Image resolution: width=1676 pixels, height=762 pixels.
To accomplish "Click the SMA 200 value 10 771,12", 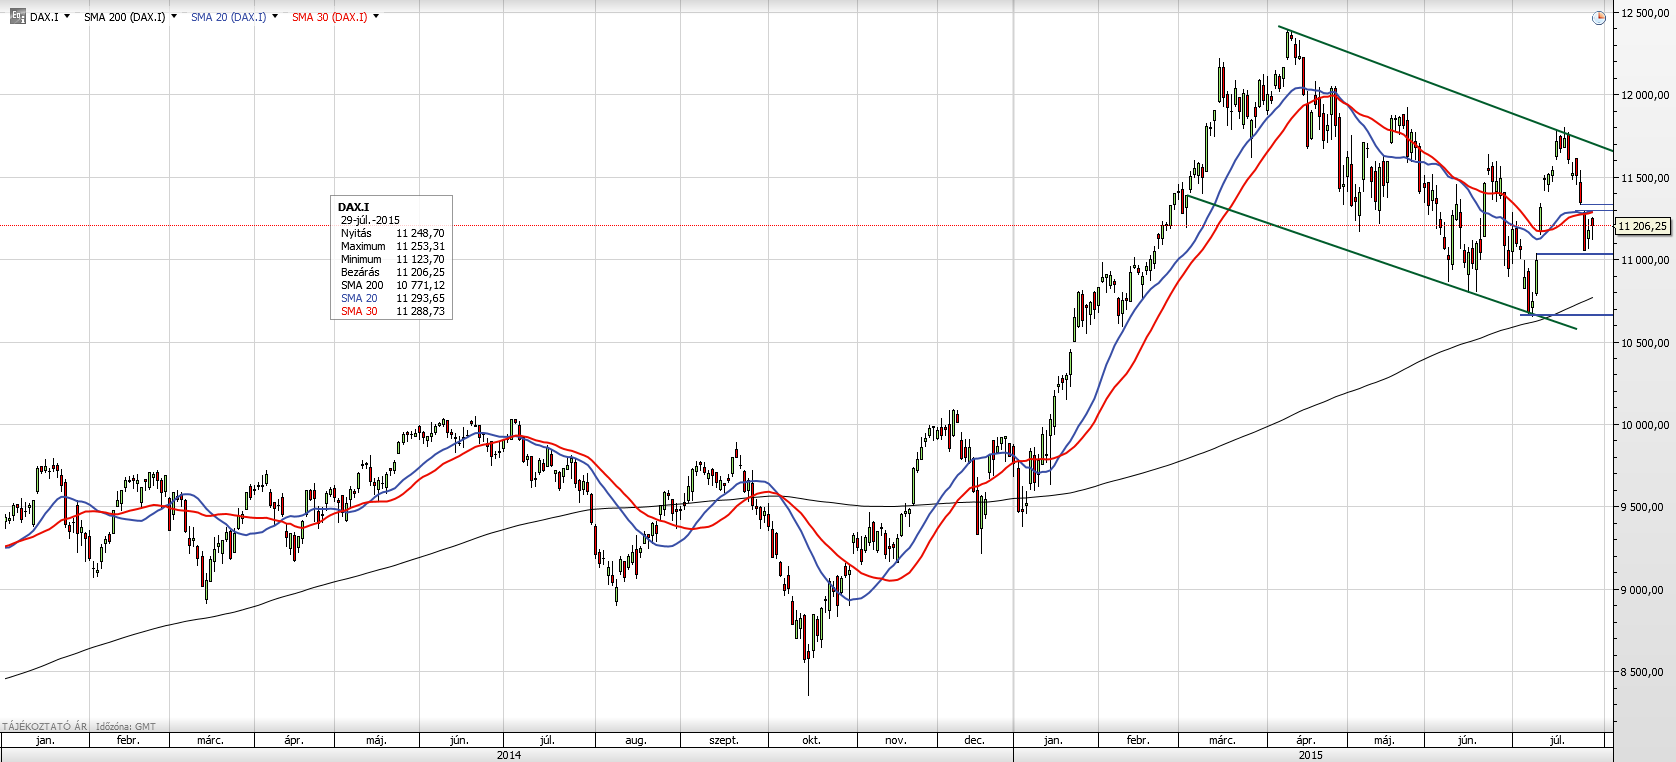I will click(x=420, y=285).
